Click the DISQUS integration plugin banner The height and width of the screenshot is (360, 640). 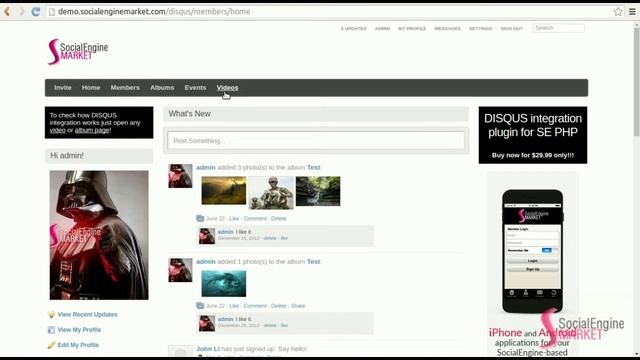(533, 135)
